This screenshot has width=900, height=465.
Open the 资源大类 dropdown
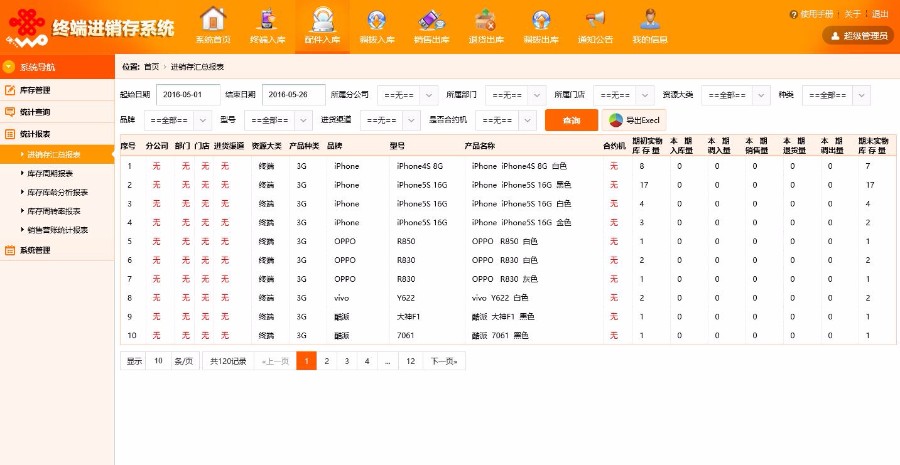pyautogui.click(x=735, y=95)
